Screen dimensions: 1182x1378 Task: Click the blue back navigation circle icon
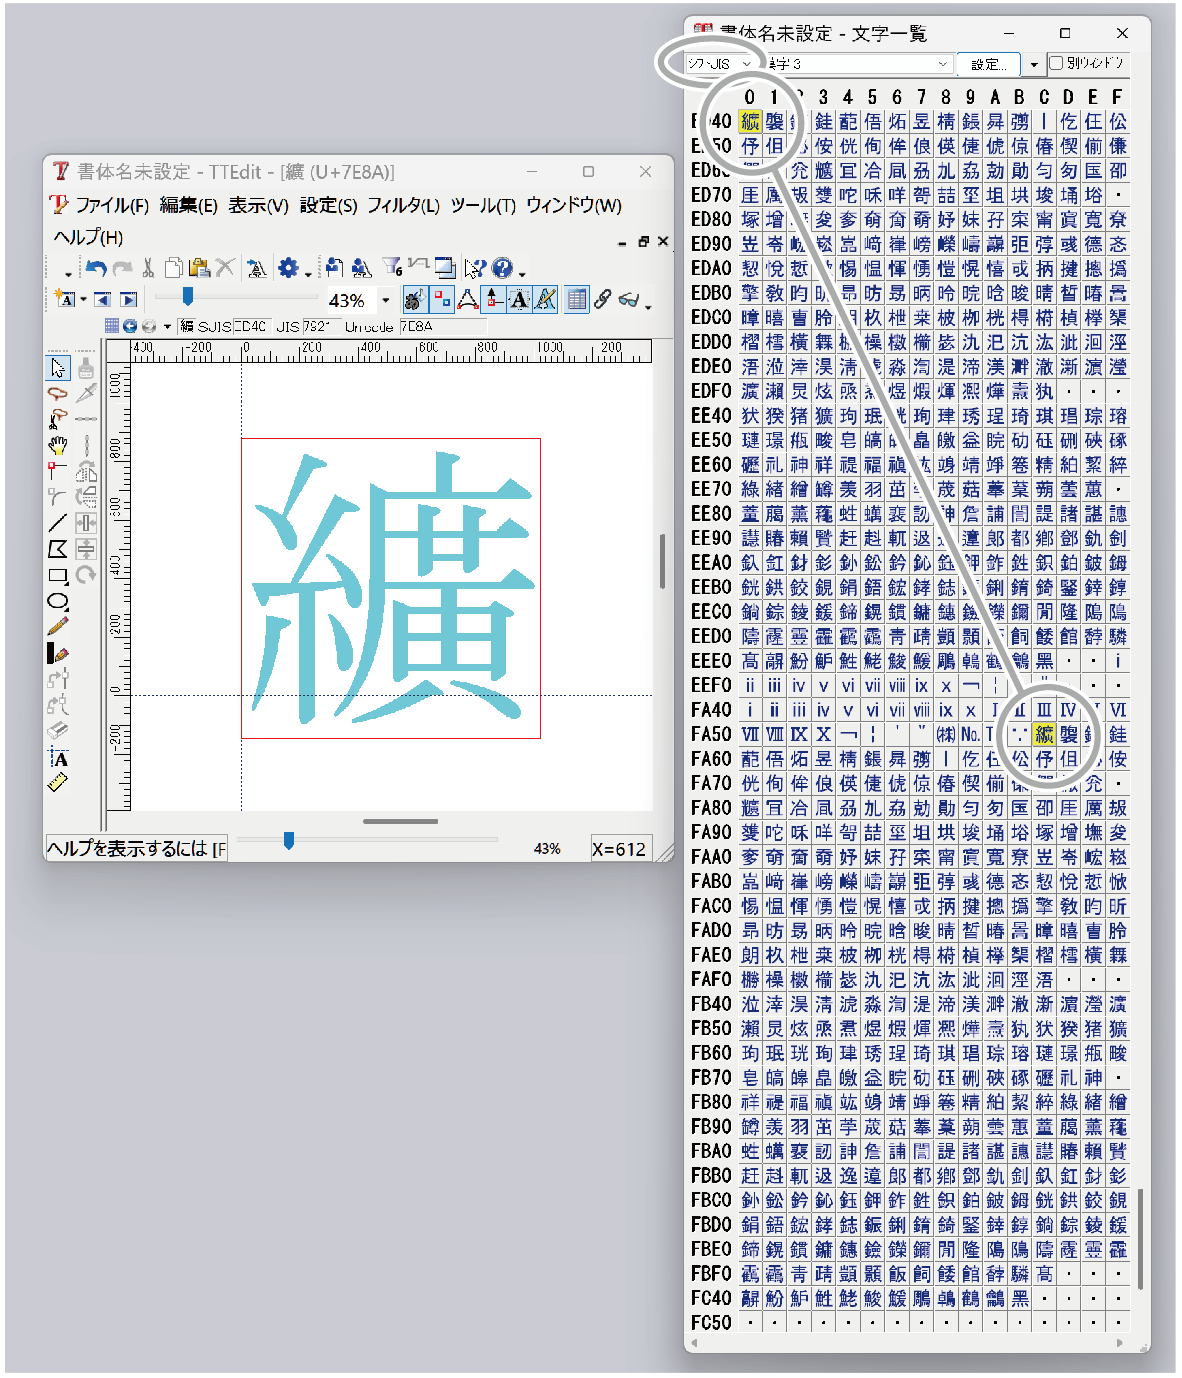[130, 326]
